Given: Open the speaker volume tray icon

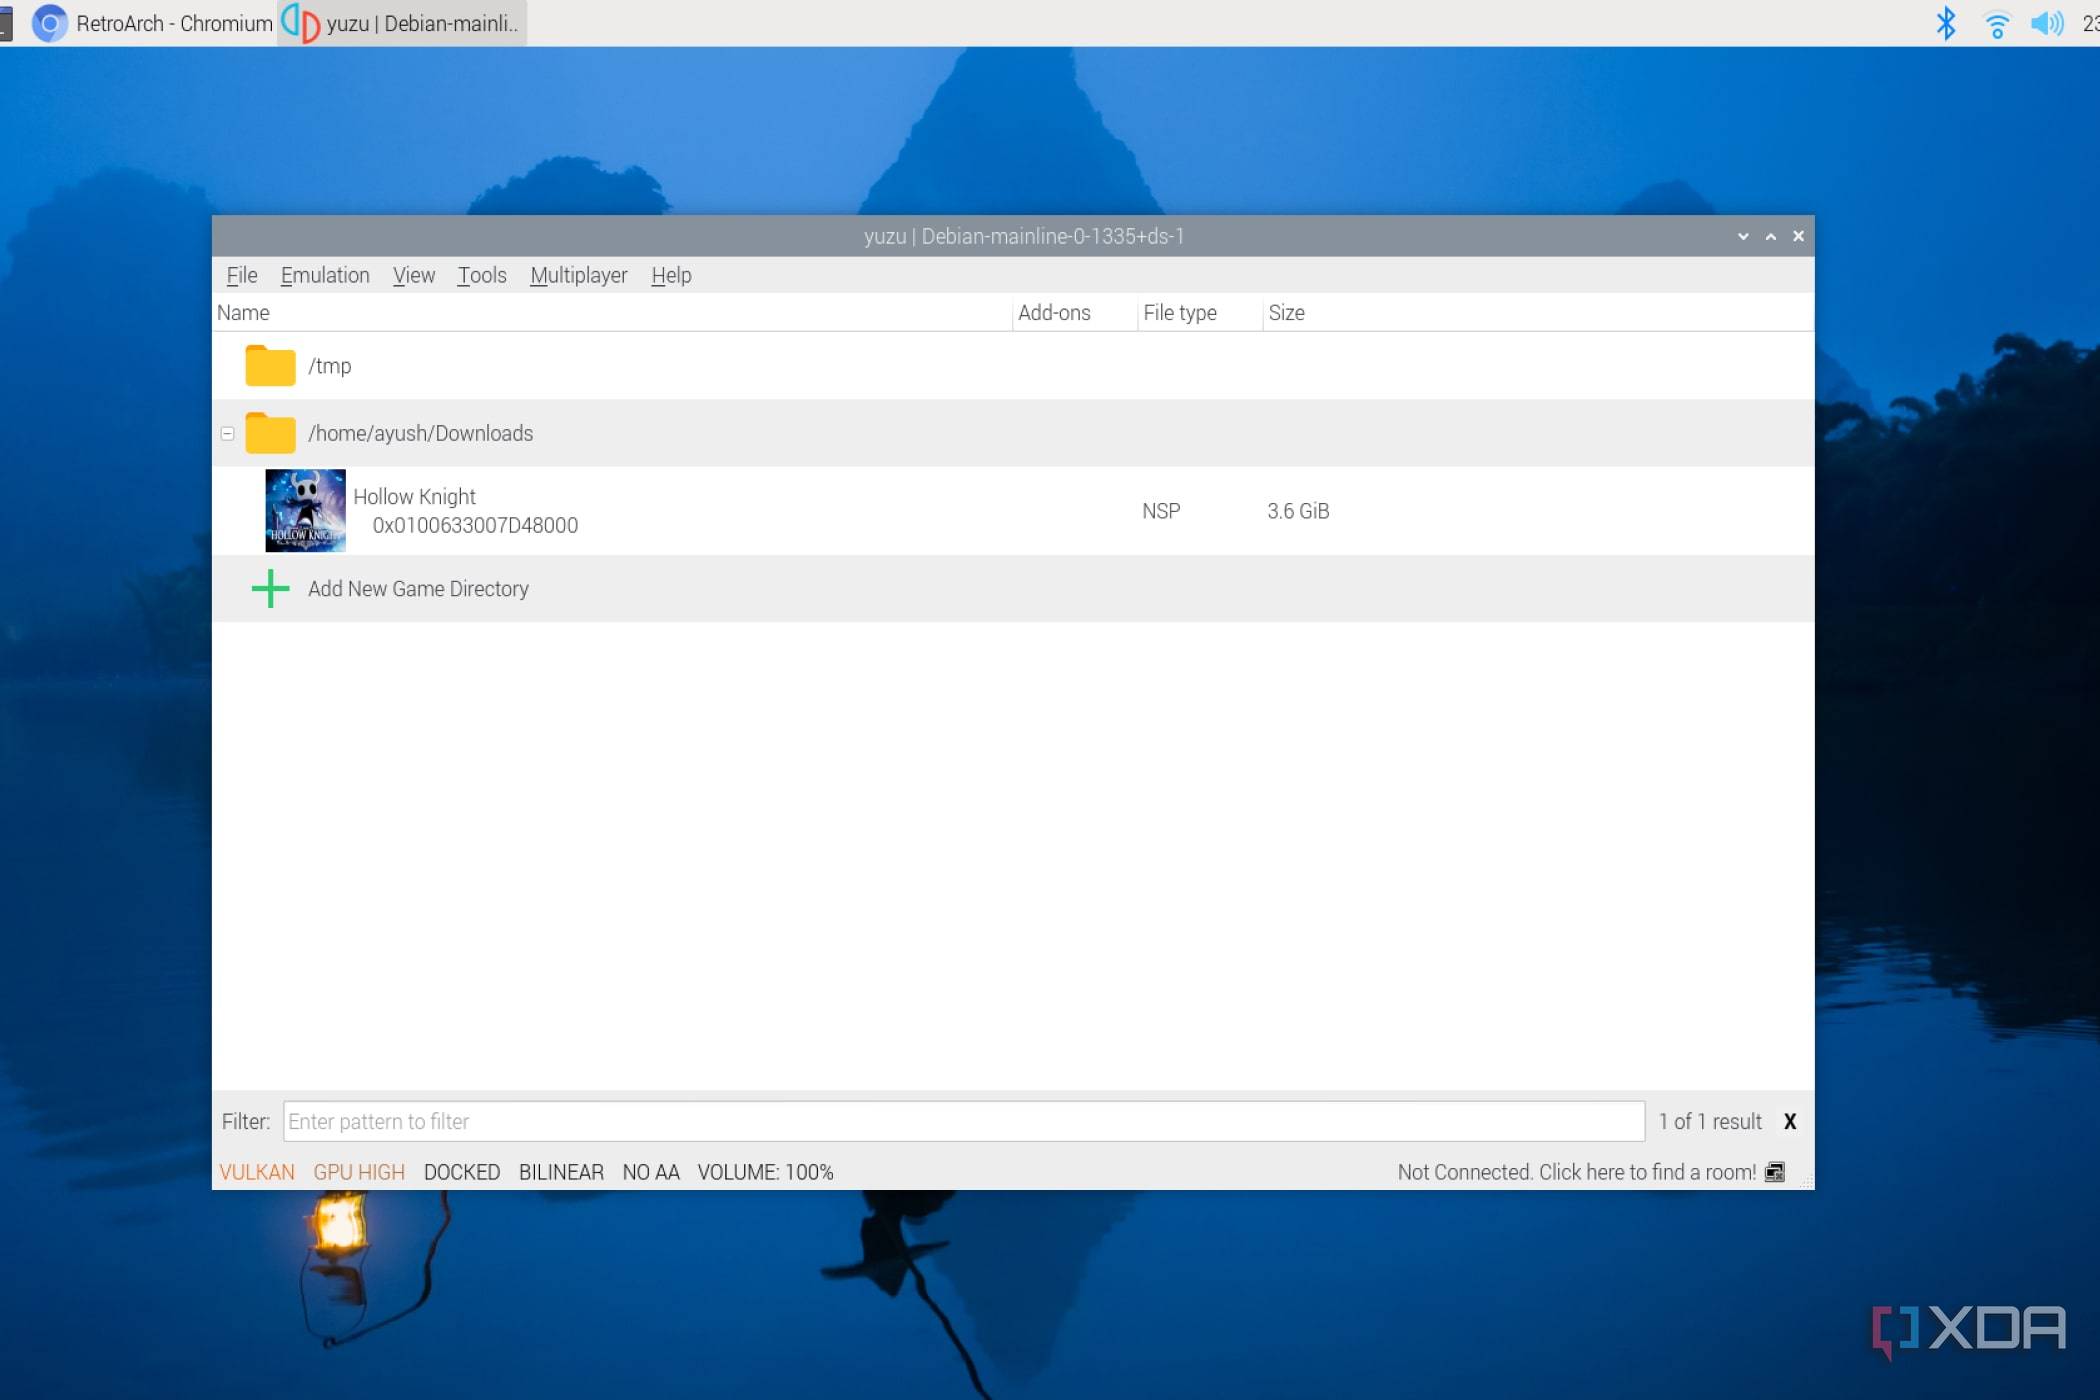Looking at the screenshot, I should pyautogui.click(x=2047, y=23).
